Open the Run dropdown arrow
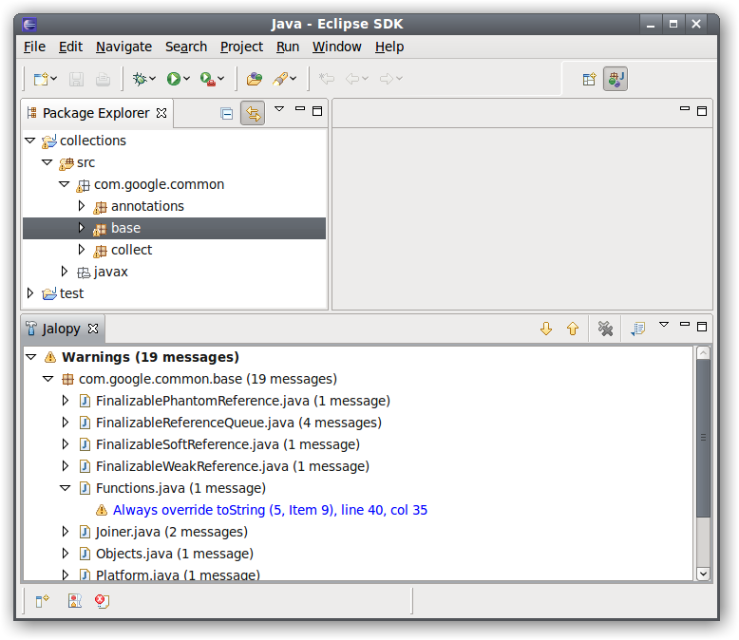 (x=187, y=79)
